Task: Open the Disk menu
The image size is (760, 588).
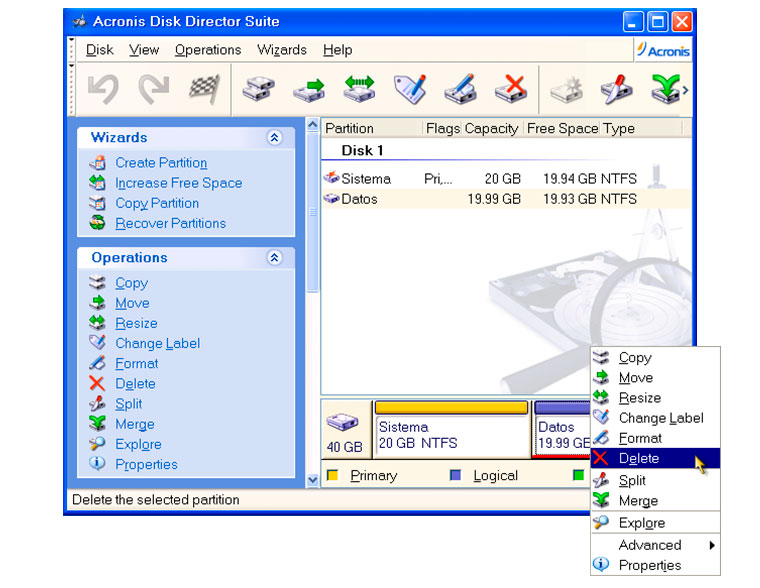Action: pyautogui.click(x=99, y=50)
